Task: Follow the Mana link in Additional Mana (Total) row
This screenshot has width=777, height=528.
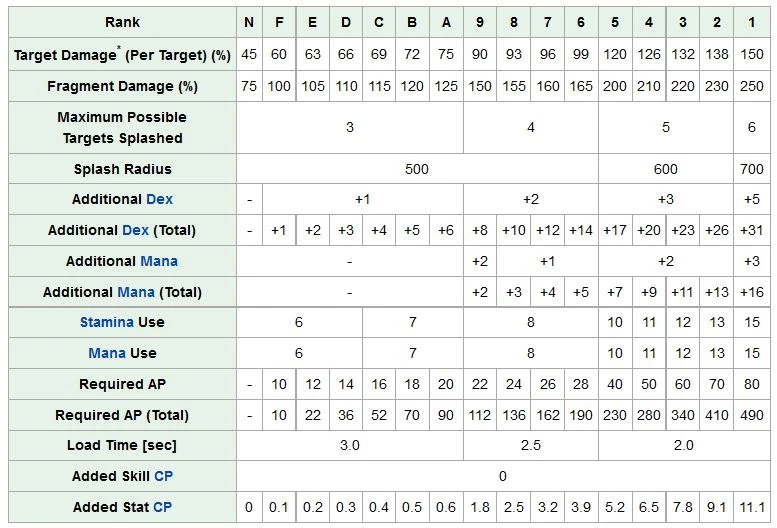Action: pos(136,292)
